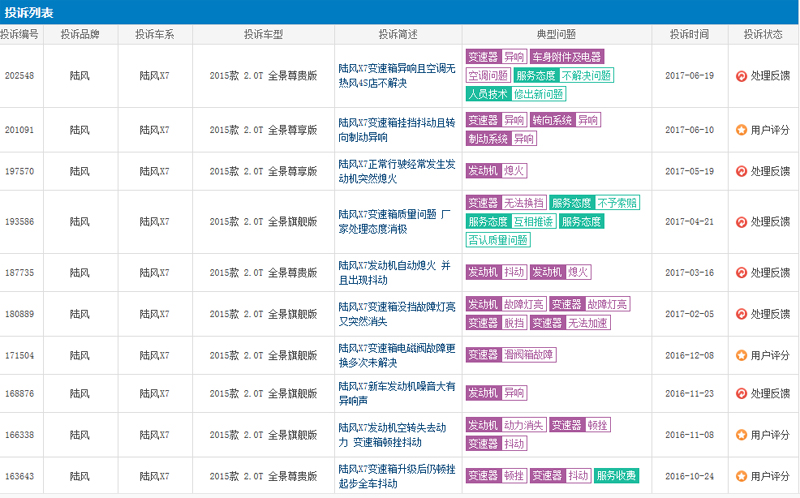Image resolution: width=800 pixels, height=498 pixels.
Task: Click 用户评分 status text in row 166338
Action: (x=770, y=435)
